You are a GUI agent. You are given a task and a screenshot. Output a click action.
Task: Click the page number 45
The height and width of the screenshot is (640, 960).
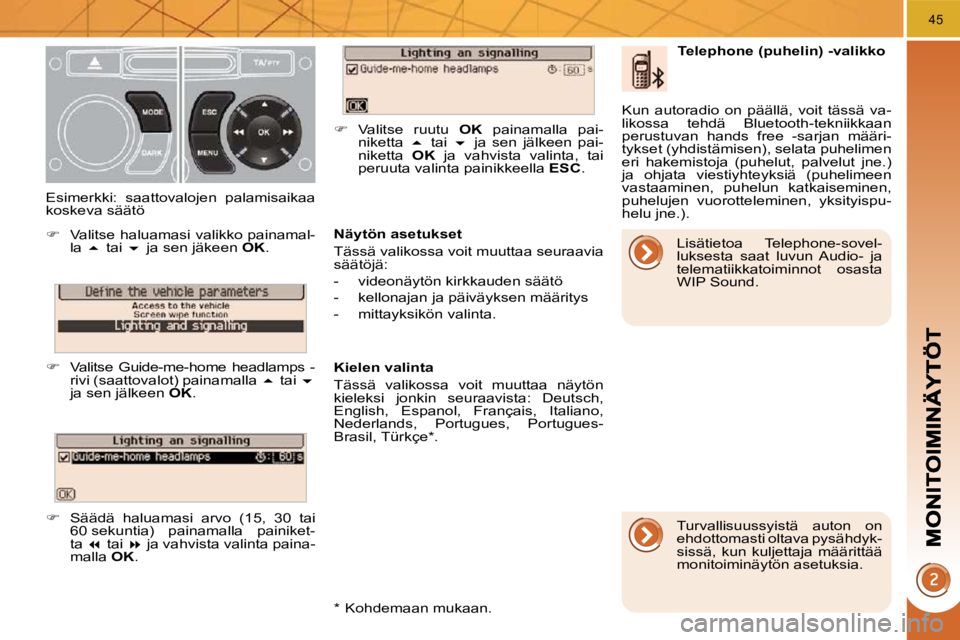coord(935,20)
